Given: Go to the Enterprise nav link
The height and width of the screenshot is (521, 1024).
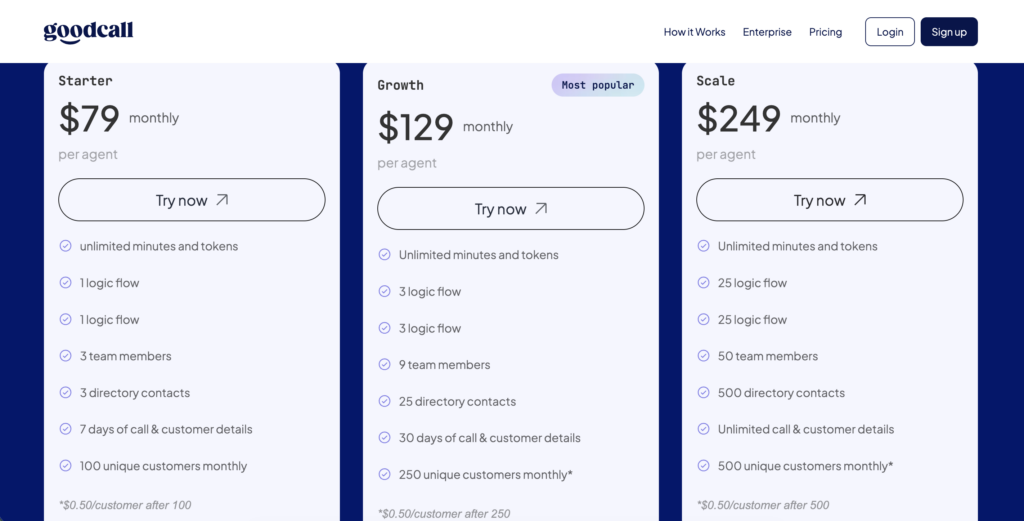Looking at the screenshot, I should coord(767,32).
